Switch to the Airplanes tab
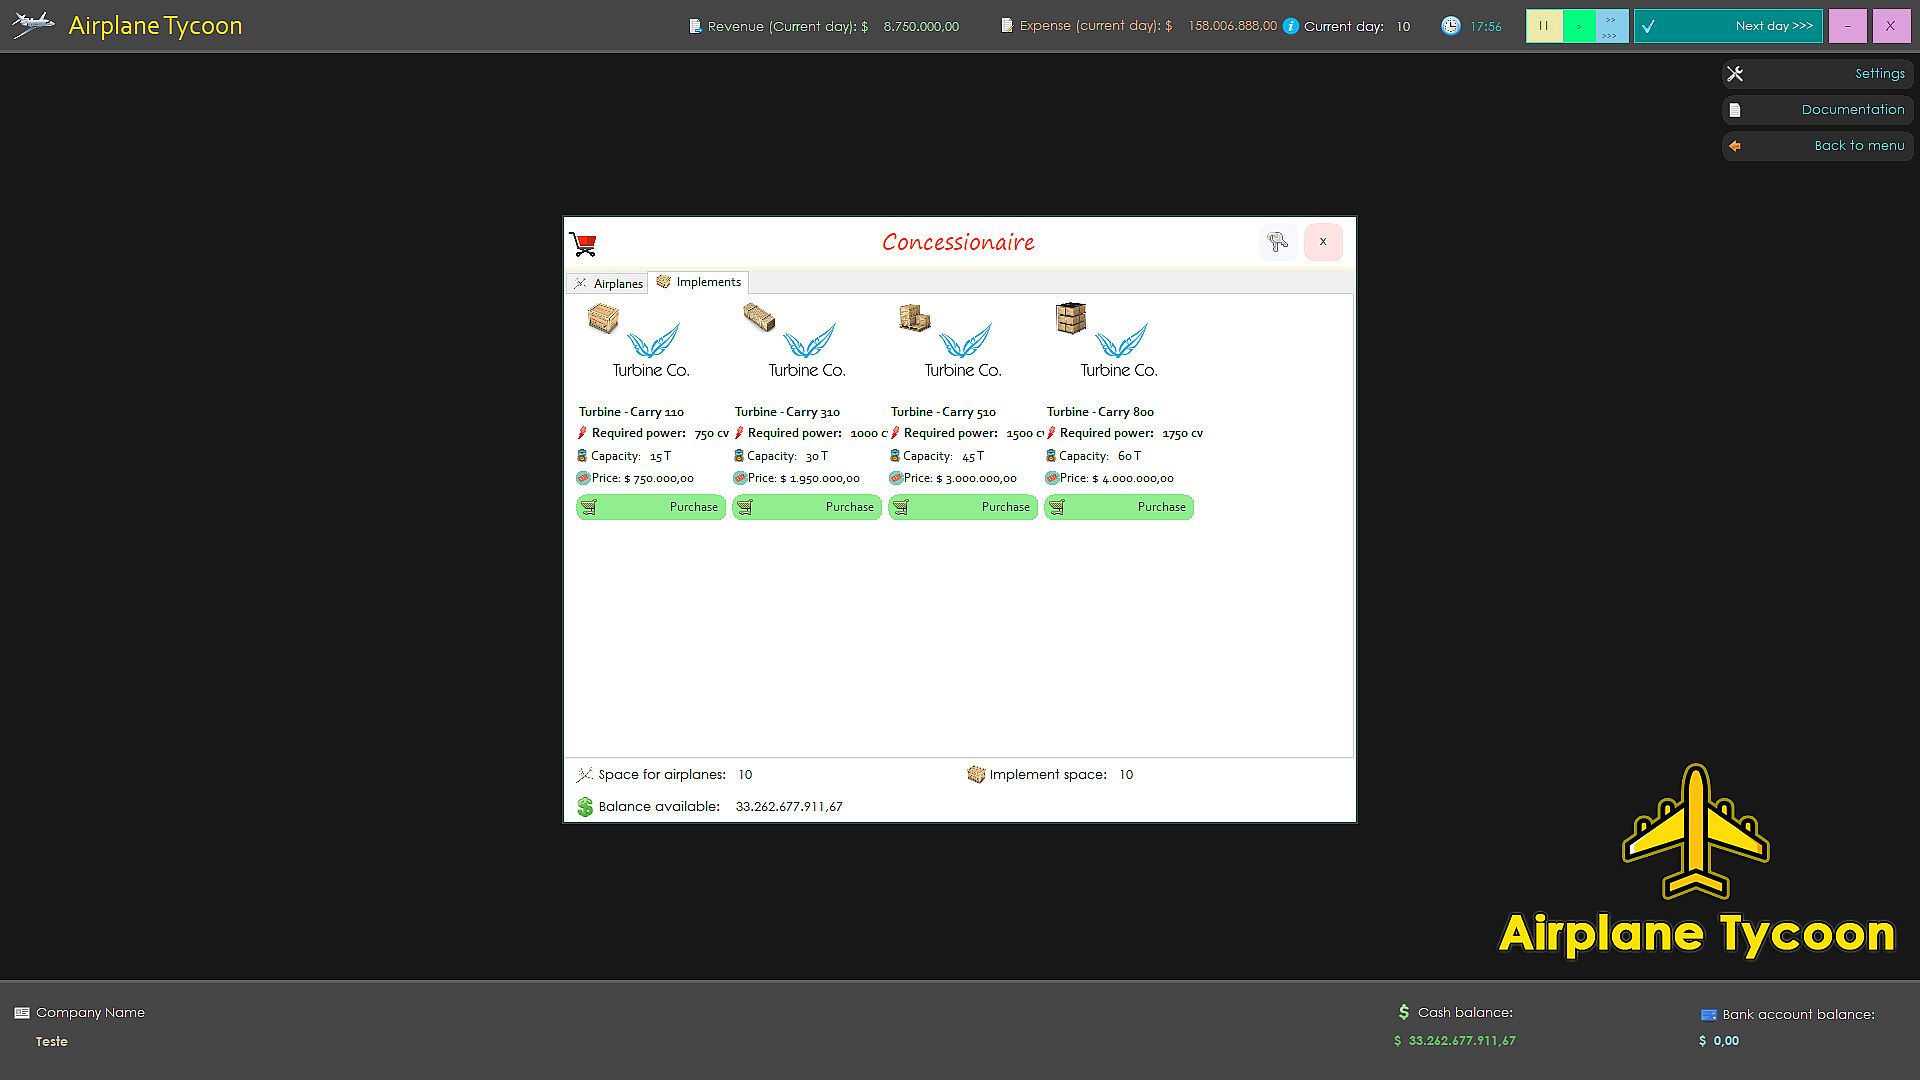The height and width of the screenshot is (1080, 1920). 608,284
